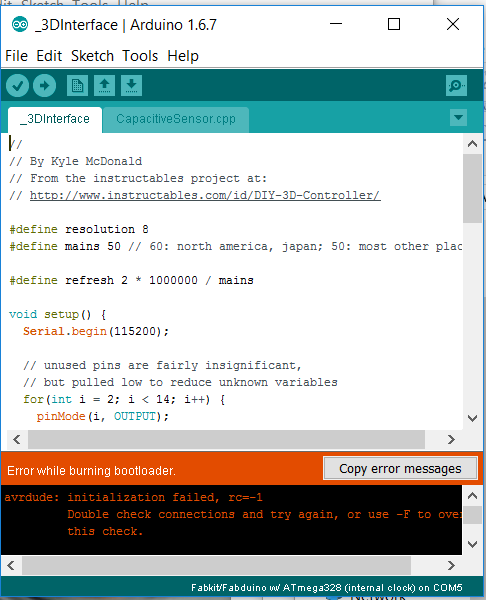Open the Sketch menu
486x600 pixels.
92,56
